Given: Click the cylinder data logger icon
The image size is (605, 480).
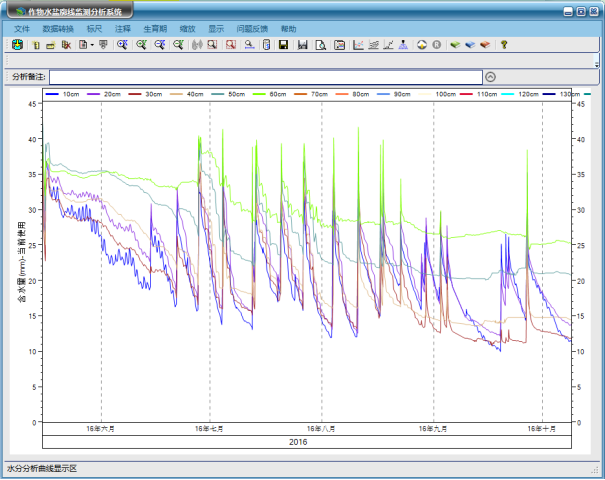Looking at the screenshot, I should click(266, 45).
